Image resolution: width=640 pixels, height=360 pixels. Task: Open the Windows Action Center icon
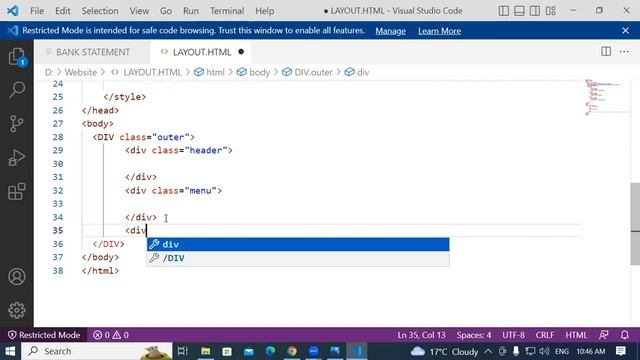click(x=621, y=351)
